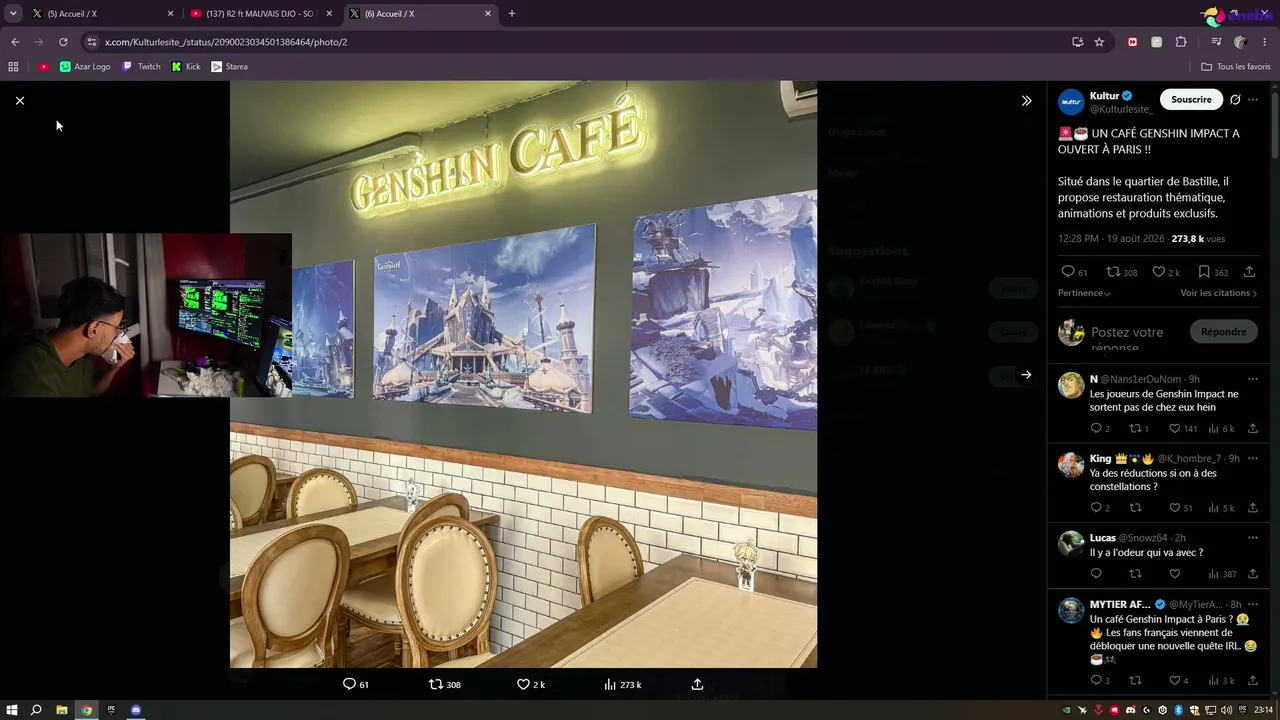
Task: Open the Chrome apps grid in bookmarks bar
Action: point(13,67)
